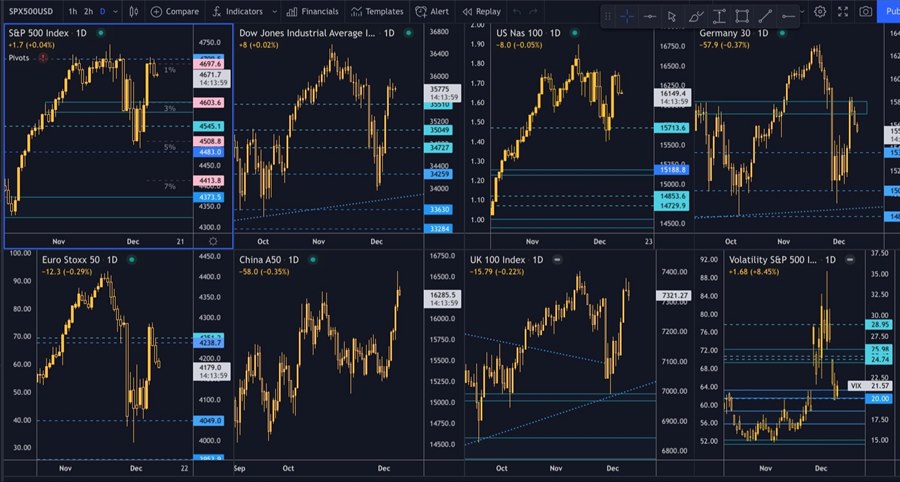The height and width of the screenshot is (482, 900).
Task: Switch to the 1h timeframe
Action: pos(72,11)
